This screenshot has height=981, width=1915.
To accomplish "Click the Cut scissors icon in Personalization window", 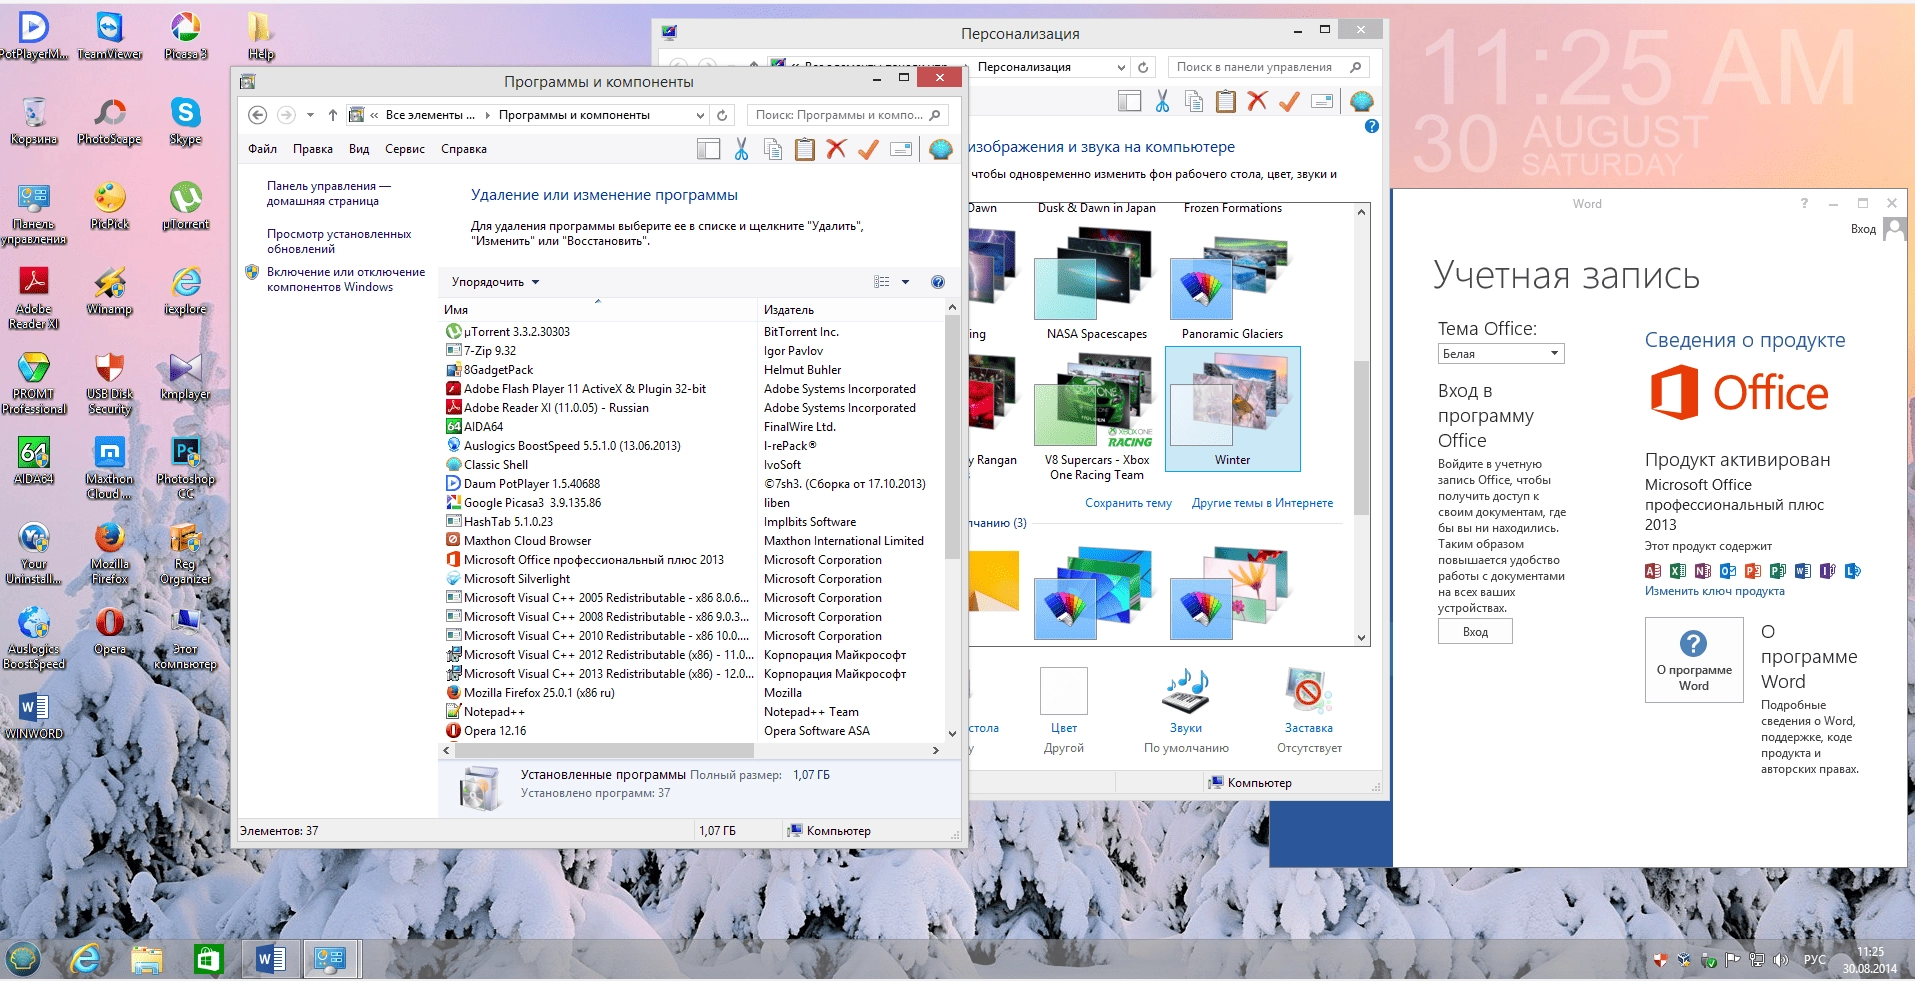I will 1162,100.
